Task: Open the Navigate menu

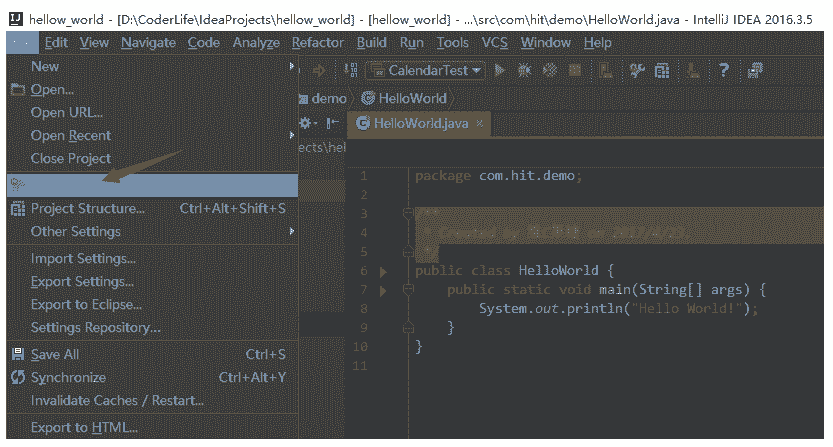Action: point(148,43)
